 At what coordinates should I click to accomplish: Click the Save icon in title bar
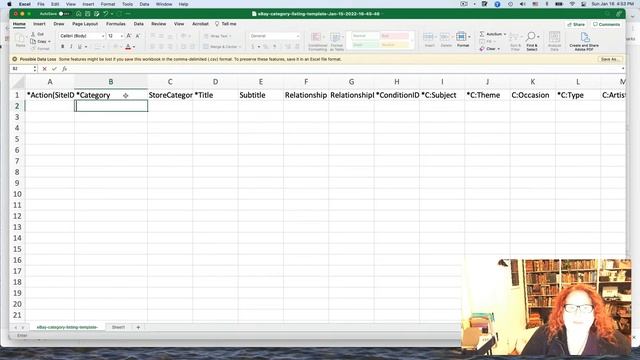click(87, 14)
